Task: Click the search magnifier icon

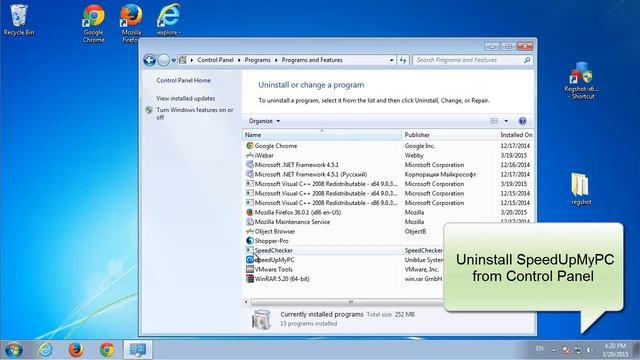Action: 527,60
